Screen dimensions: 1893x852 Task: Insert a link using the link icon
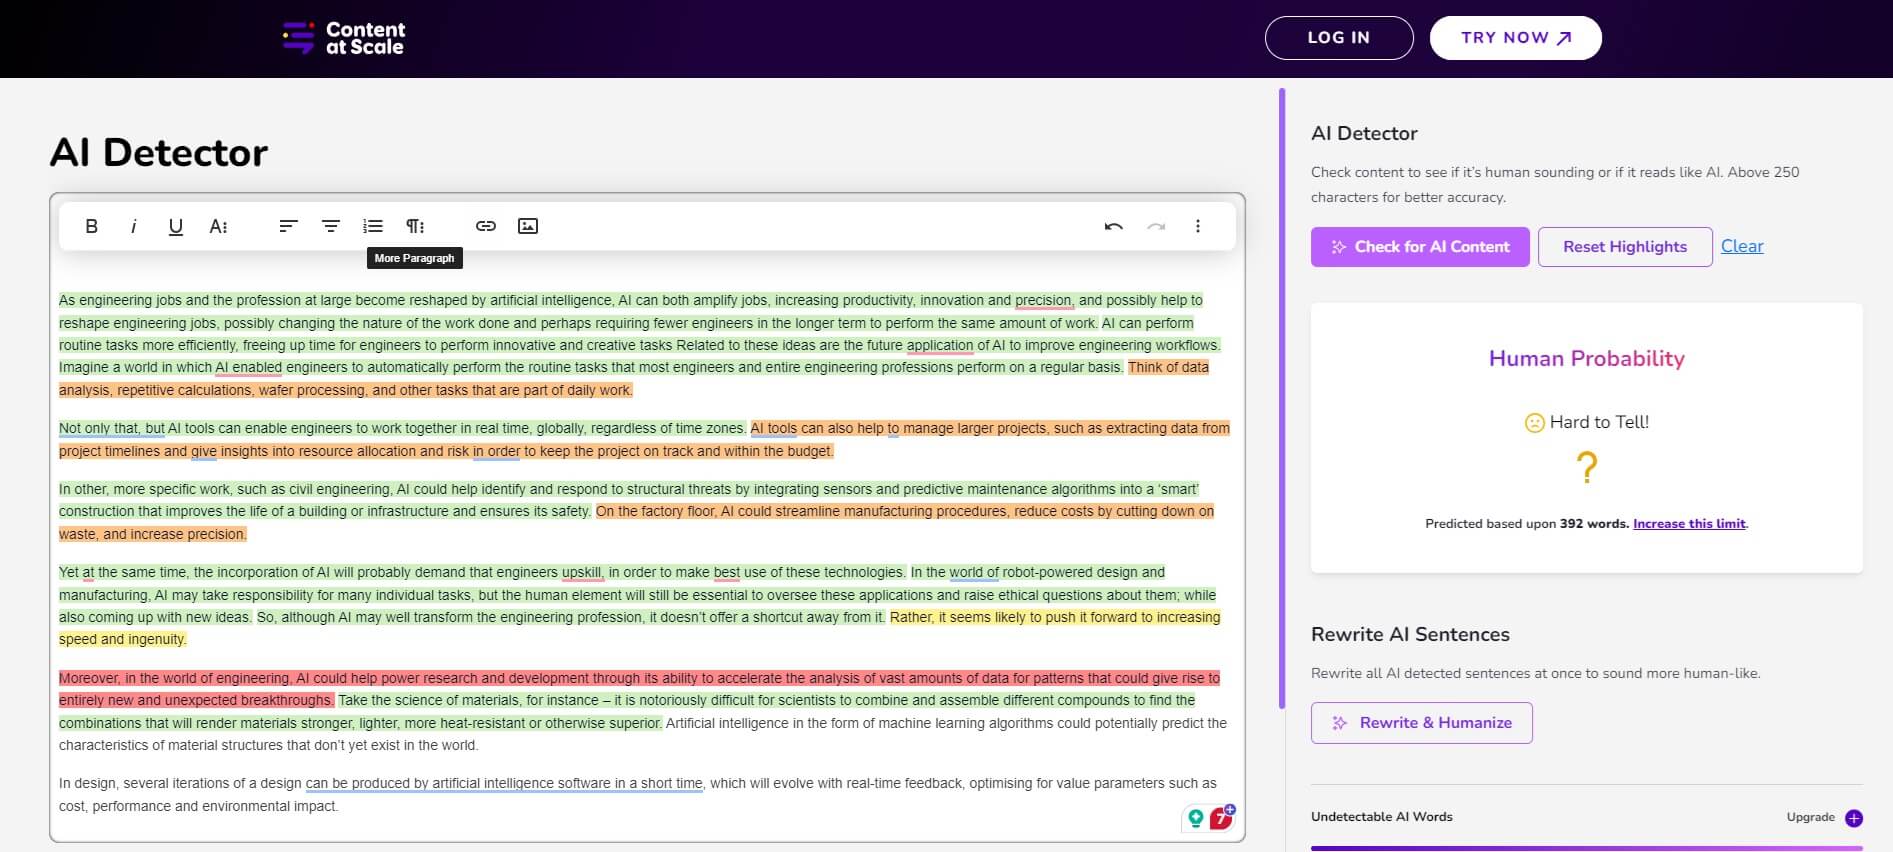[x=486, y=226]
